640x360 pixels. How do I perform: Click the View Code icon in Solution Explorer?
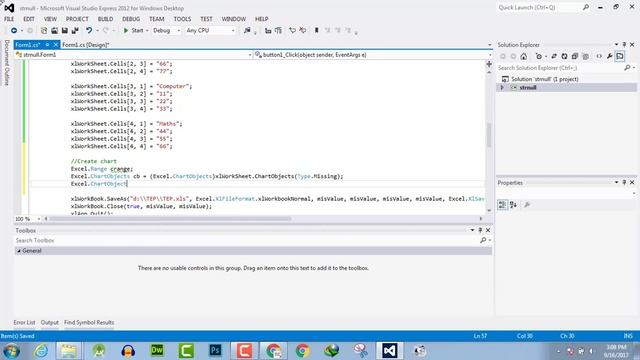599,56
